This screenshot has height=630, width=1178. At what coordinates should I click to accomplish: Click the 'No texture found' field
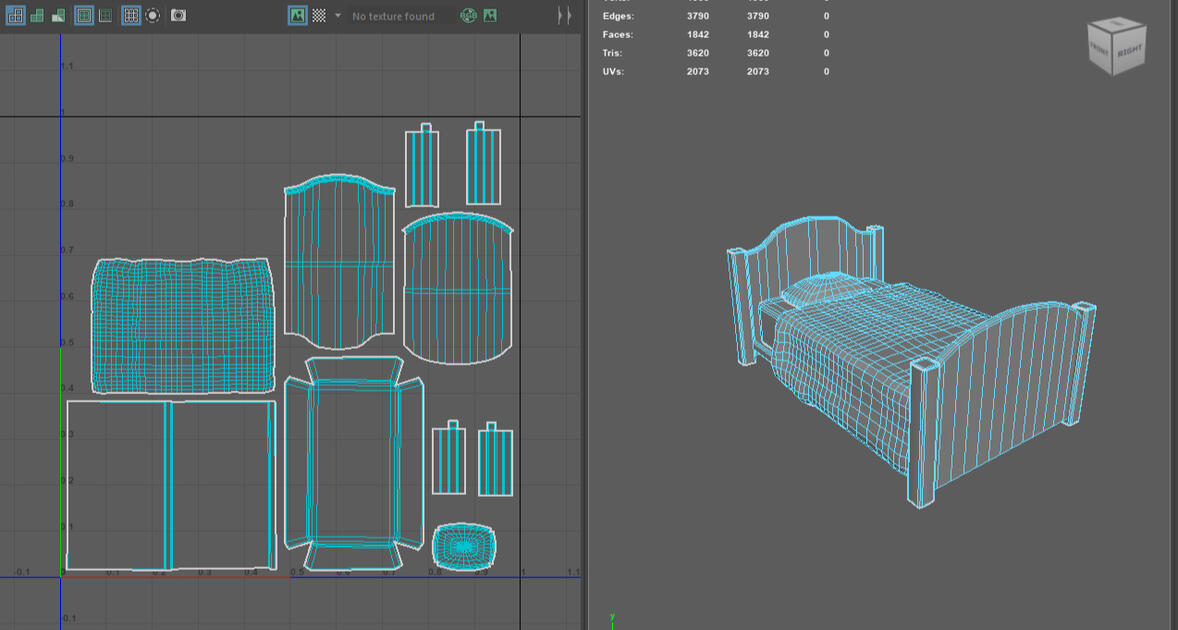tap(393, 16)
